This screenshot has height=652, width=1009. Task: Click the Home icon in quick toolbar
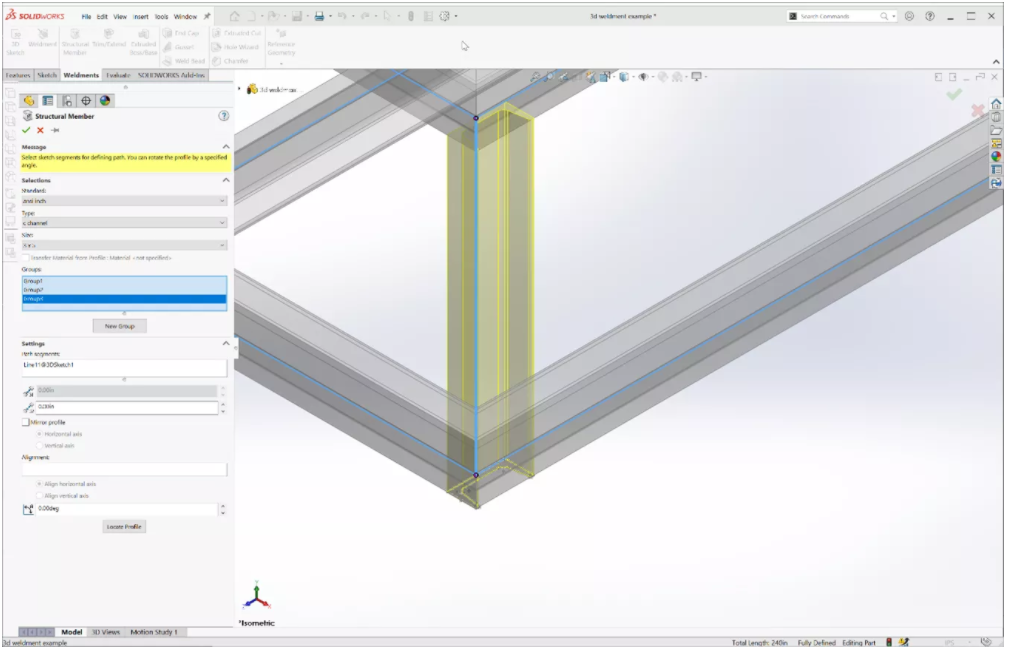pyautogui.click(x=234, y=16)
